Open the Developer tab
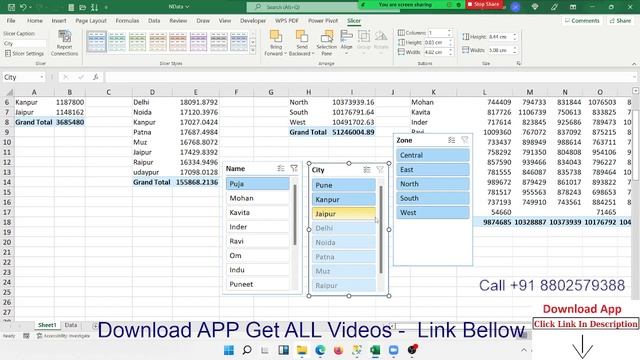 coord(253,20)
